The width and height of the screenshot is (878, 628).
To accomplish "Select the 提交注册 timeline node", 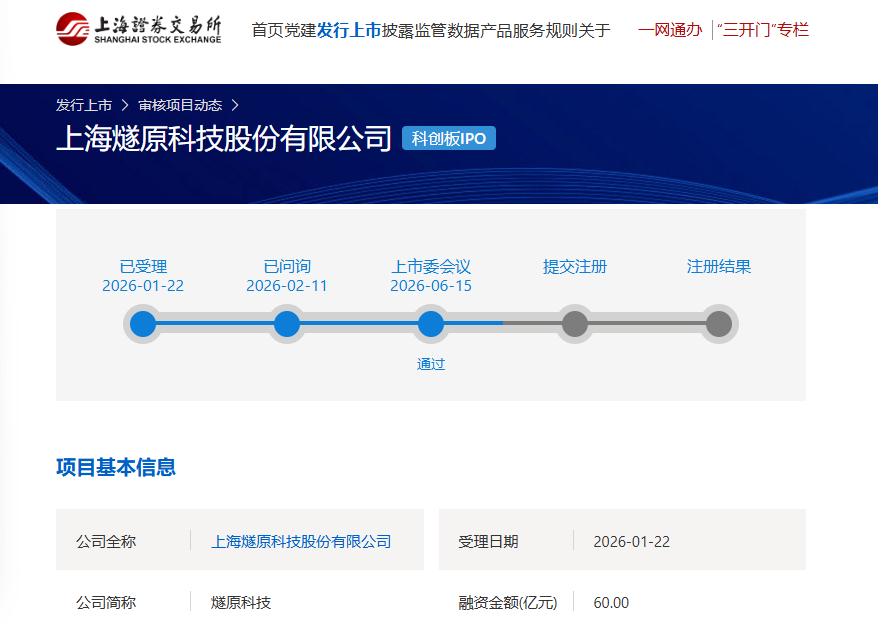I will [575, 324].
